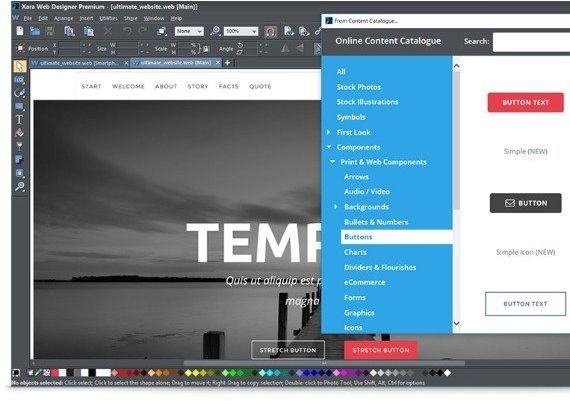
Task: Switch to ultimate_website.web [Smartphone] tab
Action: click(x=79, y=63)
